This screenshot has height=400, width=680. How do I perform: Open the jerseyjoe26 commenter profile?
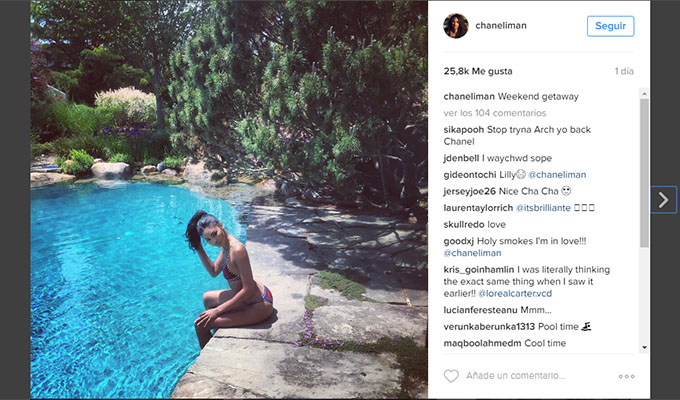click(x=469, y=191)
